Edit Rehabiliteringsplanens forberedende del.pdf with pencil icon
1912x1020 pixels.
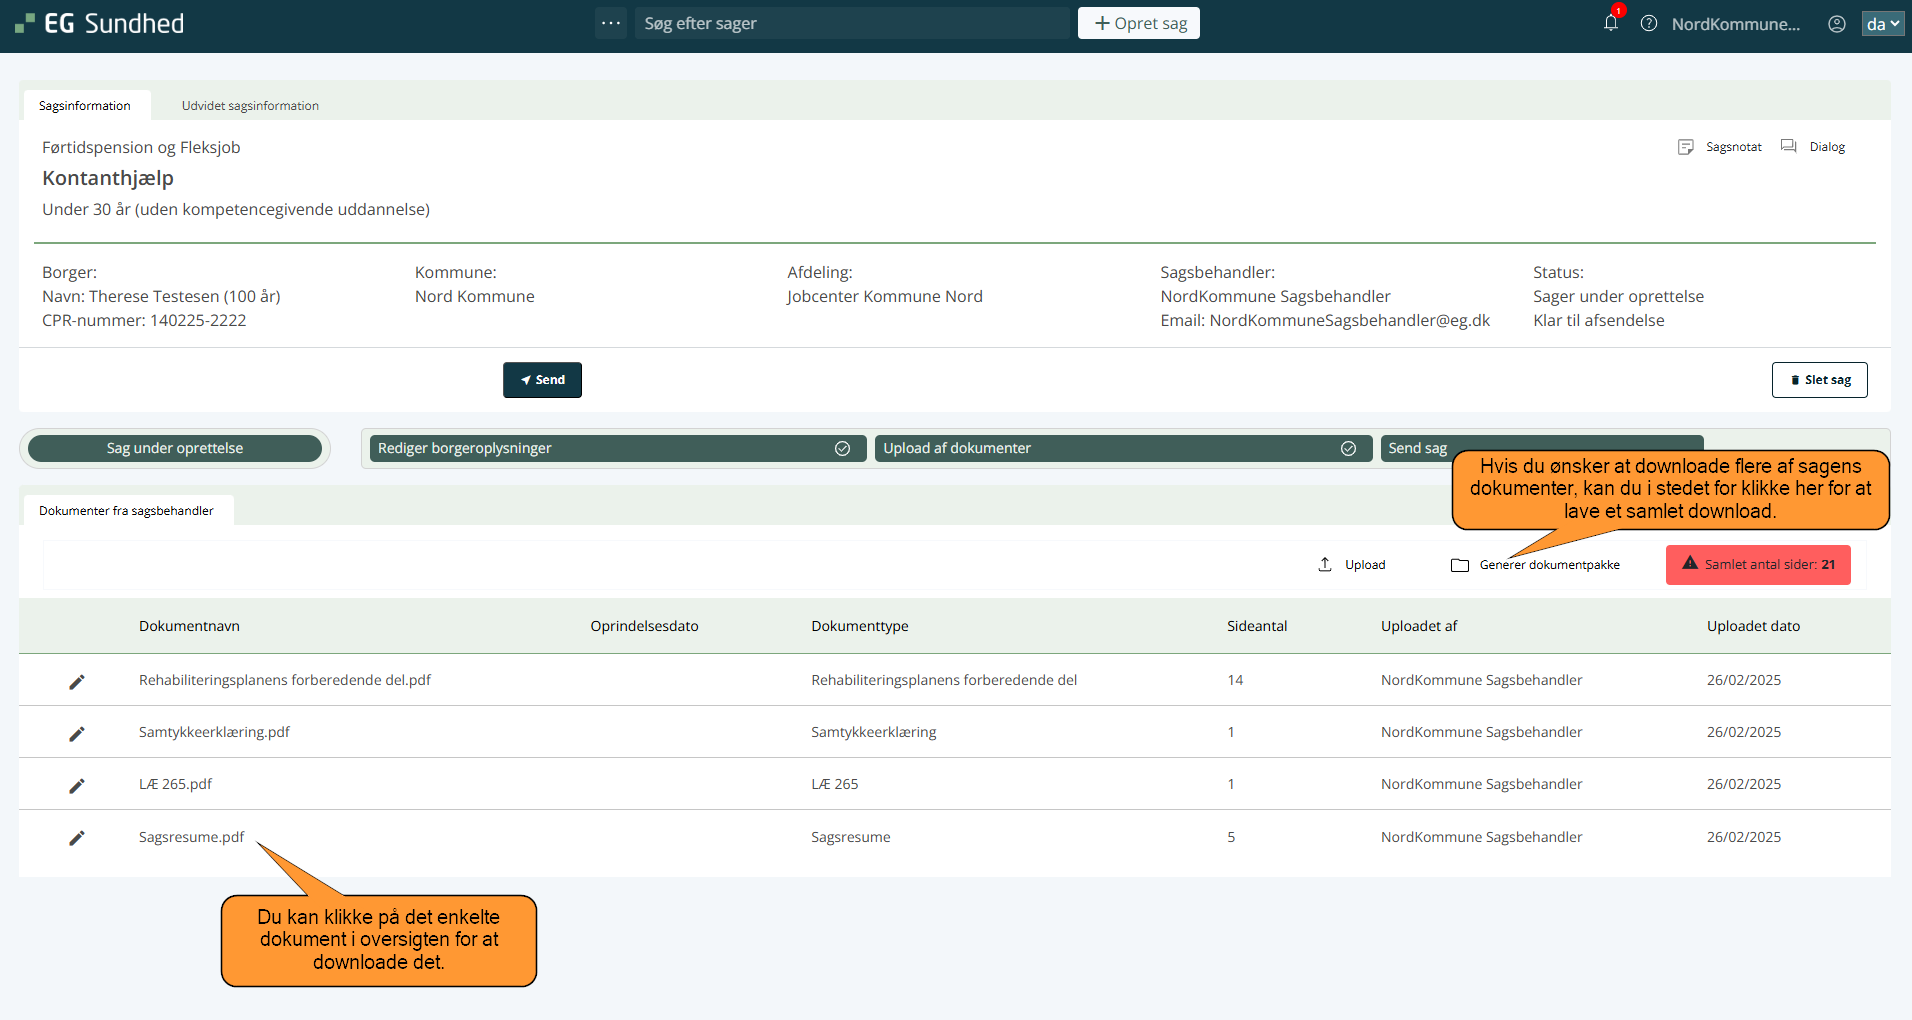[x=77, y=681]
